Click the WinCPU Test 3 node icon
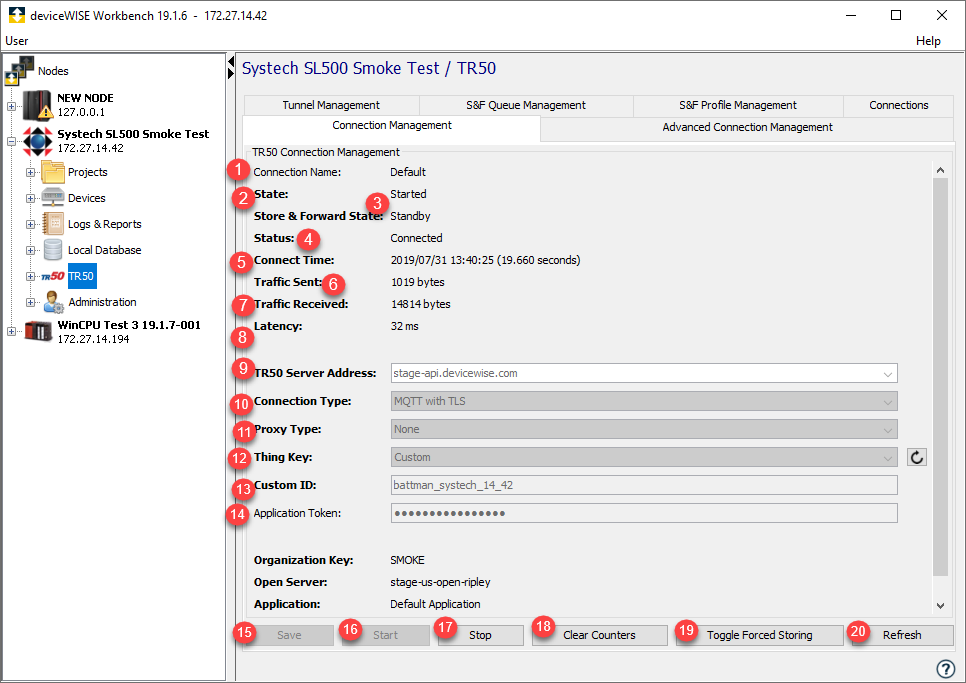Screen dimensions: 966x683 [x=38, y=331]
